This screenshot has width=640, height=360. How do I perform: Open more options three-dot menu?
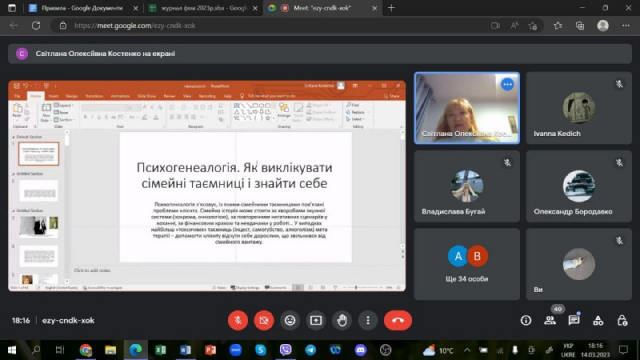tap(368, 320)
